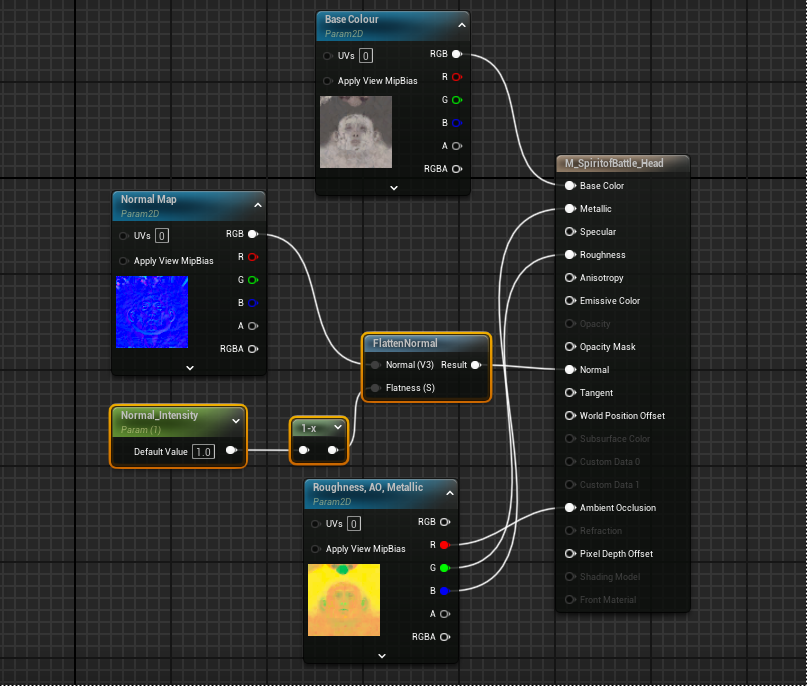Select the M_SpiritofBattle_Head node title
The width and height of the screenshot is (807, 686).
point(614,163)
